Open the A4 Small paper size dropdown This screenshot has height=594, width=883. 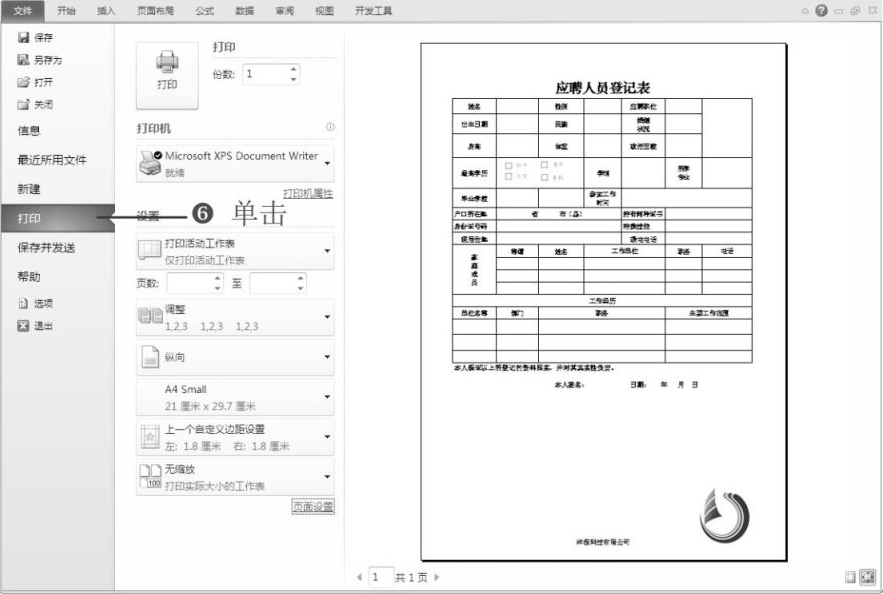coord(235,397)
